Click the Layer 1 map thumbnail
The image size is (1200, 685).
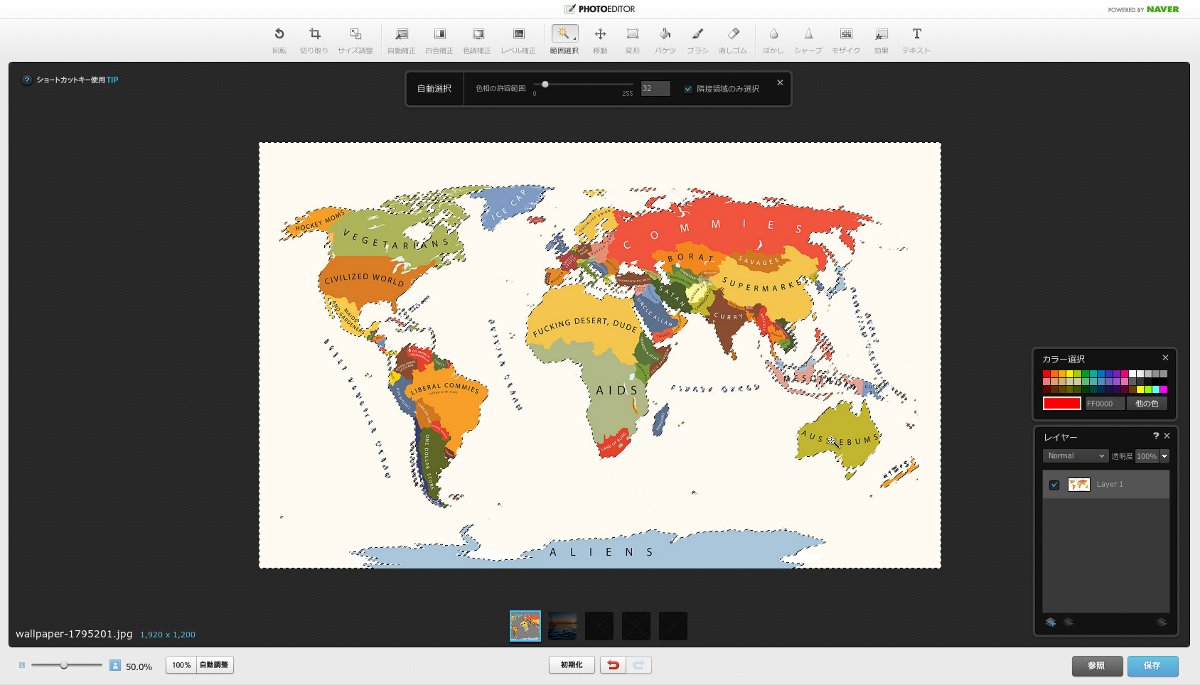(1079, 485)
